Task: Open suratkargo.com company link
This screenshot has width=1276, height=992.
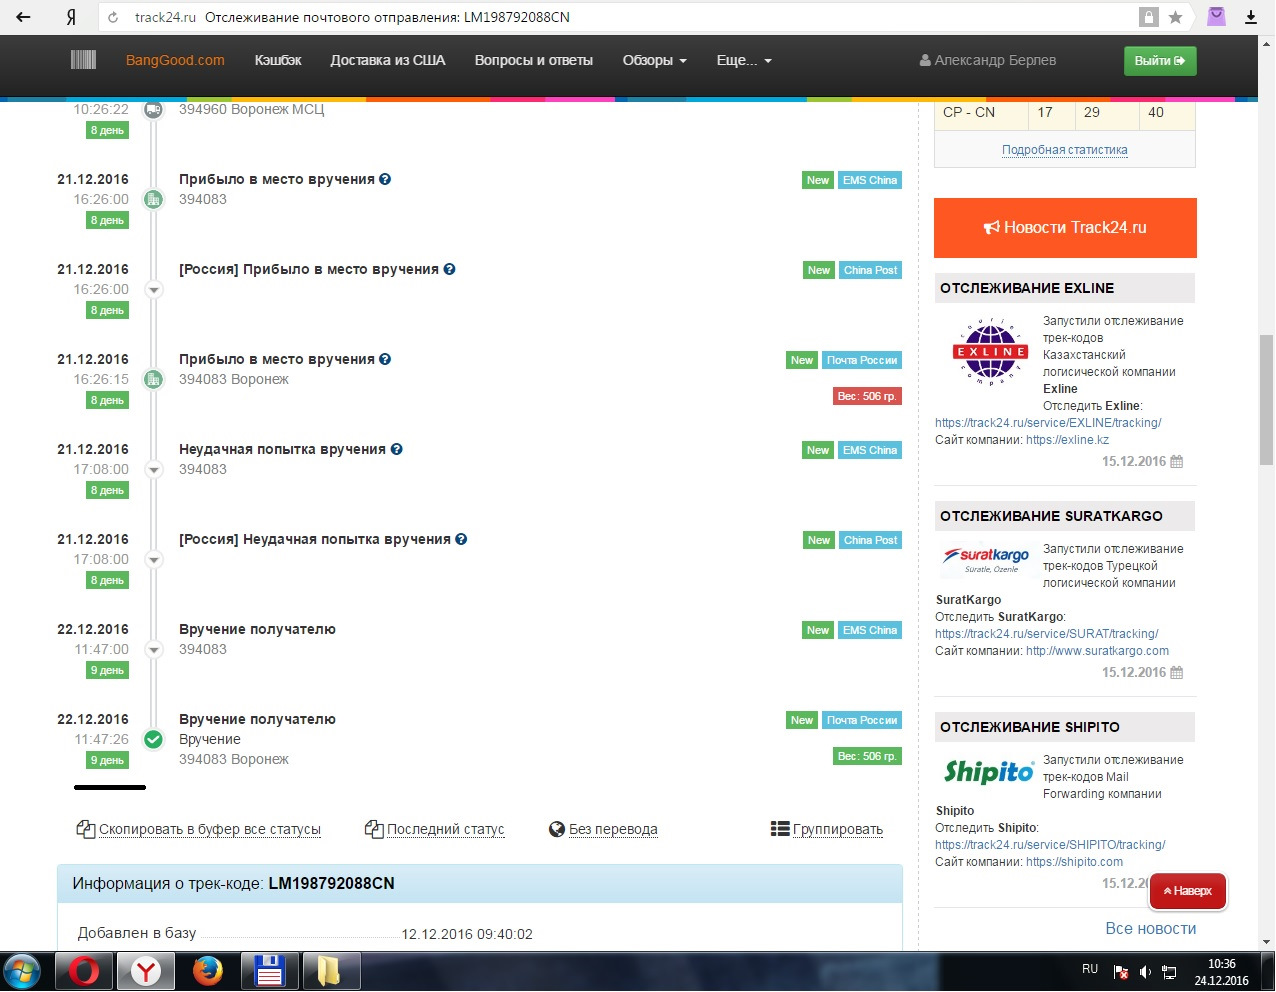Action: [1097, 650]
